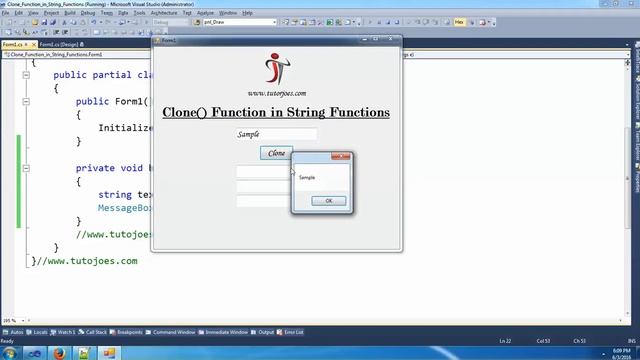Click the Save All toolbar icon
The height and width of the screenshot is (360, 640).
53,22
